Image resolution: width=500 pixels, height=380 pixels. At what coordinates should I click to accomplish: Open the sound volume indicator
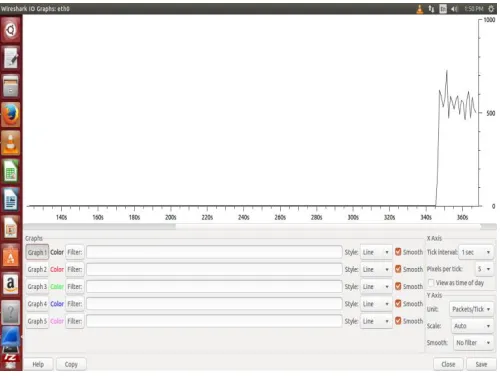tap(454, 9)
